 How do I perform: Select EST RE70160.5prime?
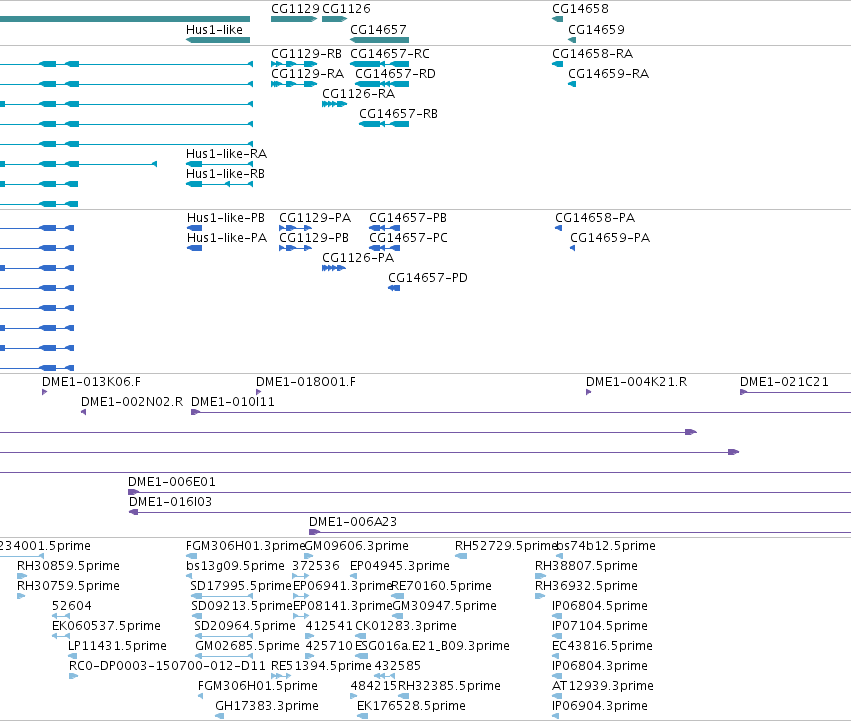441,586
